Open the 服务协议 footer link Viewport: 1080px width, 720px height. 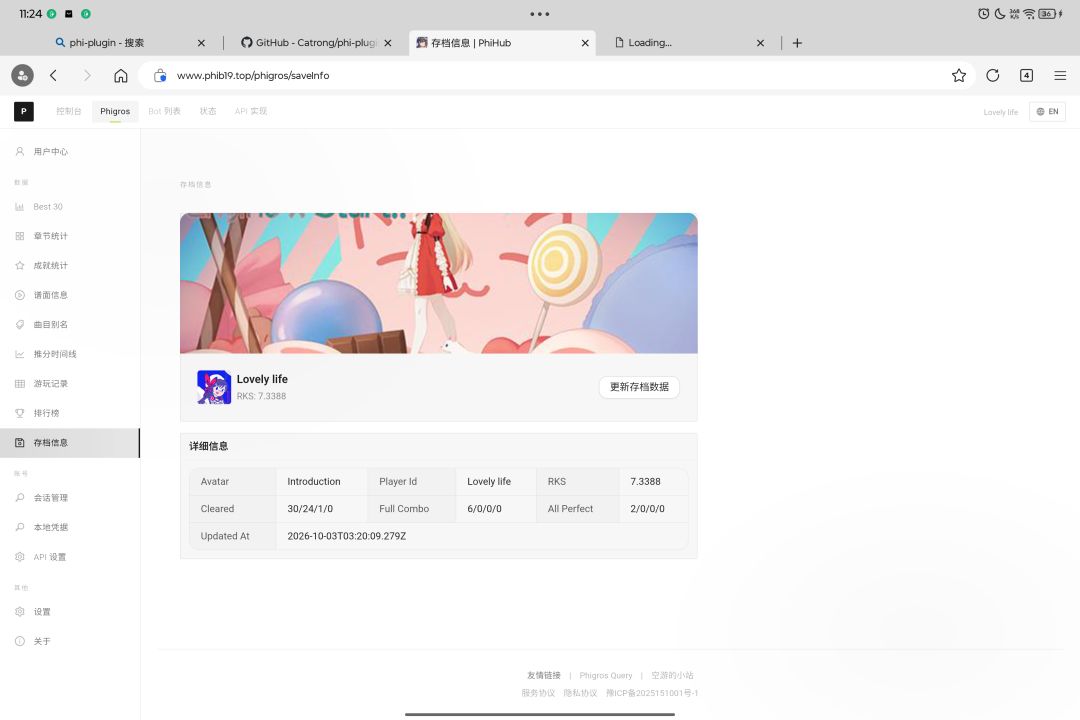[538, 693]
